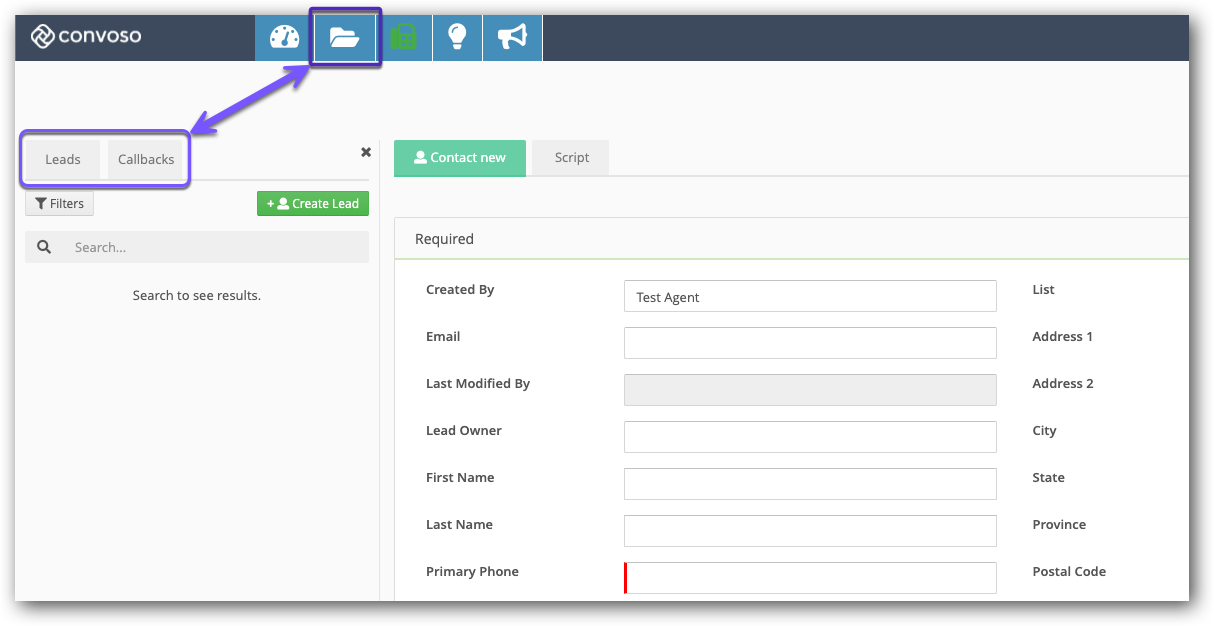Focus the Primary Phone field
Viewport: 1214px width, 626px height.
pyautogui.click(x=810, y=578)
